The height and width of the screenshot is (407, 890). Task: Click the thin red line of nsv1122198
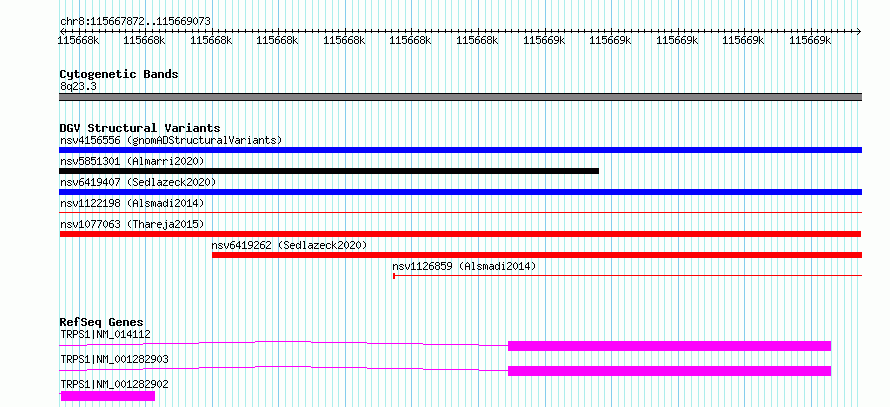click(x=460, y=212)
